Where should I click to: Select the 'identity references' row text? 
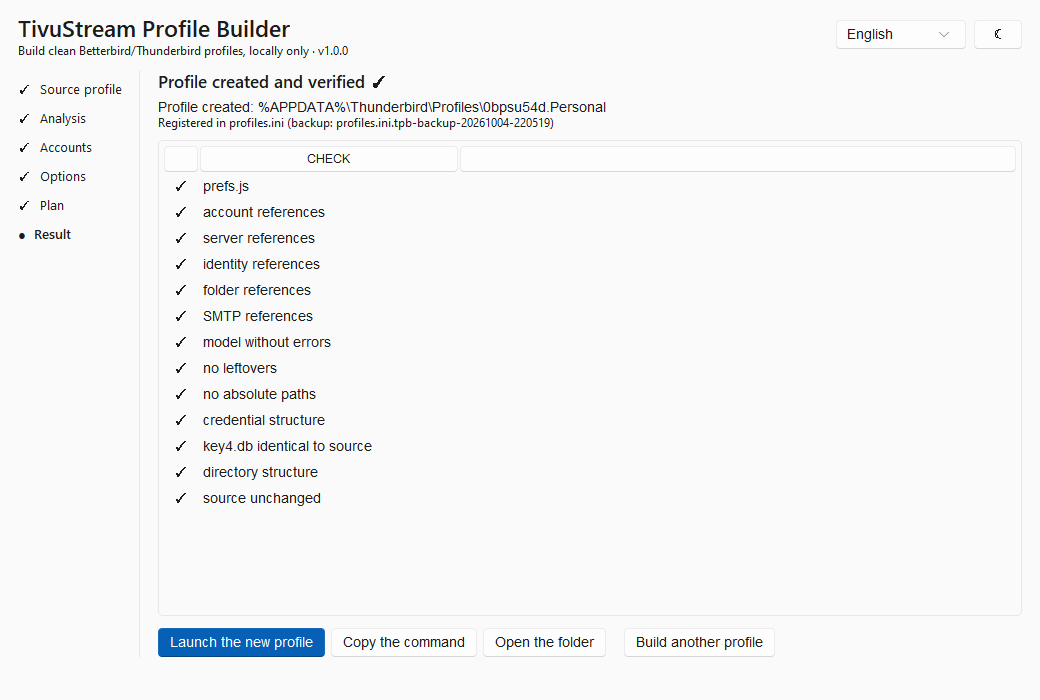click(x=261, y=264)
